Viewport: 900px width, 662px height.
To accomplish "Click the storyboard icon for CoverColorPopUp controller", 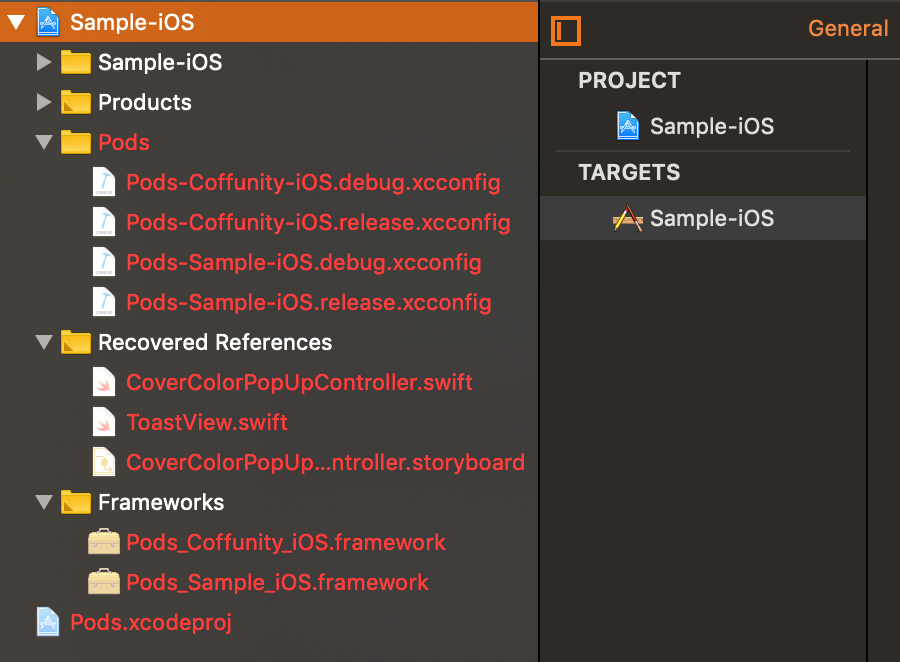I will [104, 462].
